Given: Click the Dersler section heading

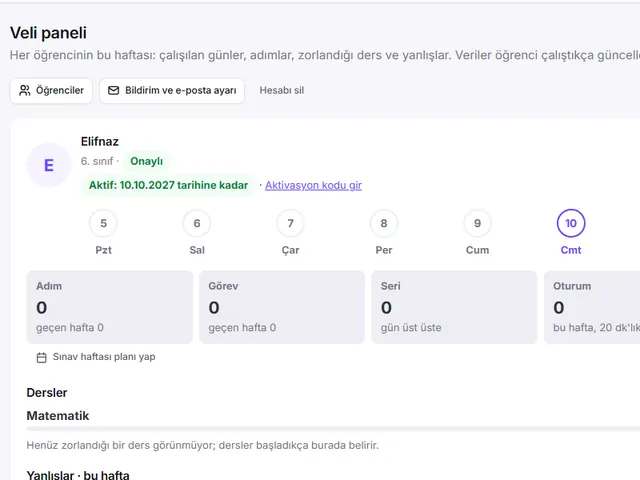Looking at the screenshot, I should (47, 393).
